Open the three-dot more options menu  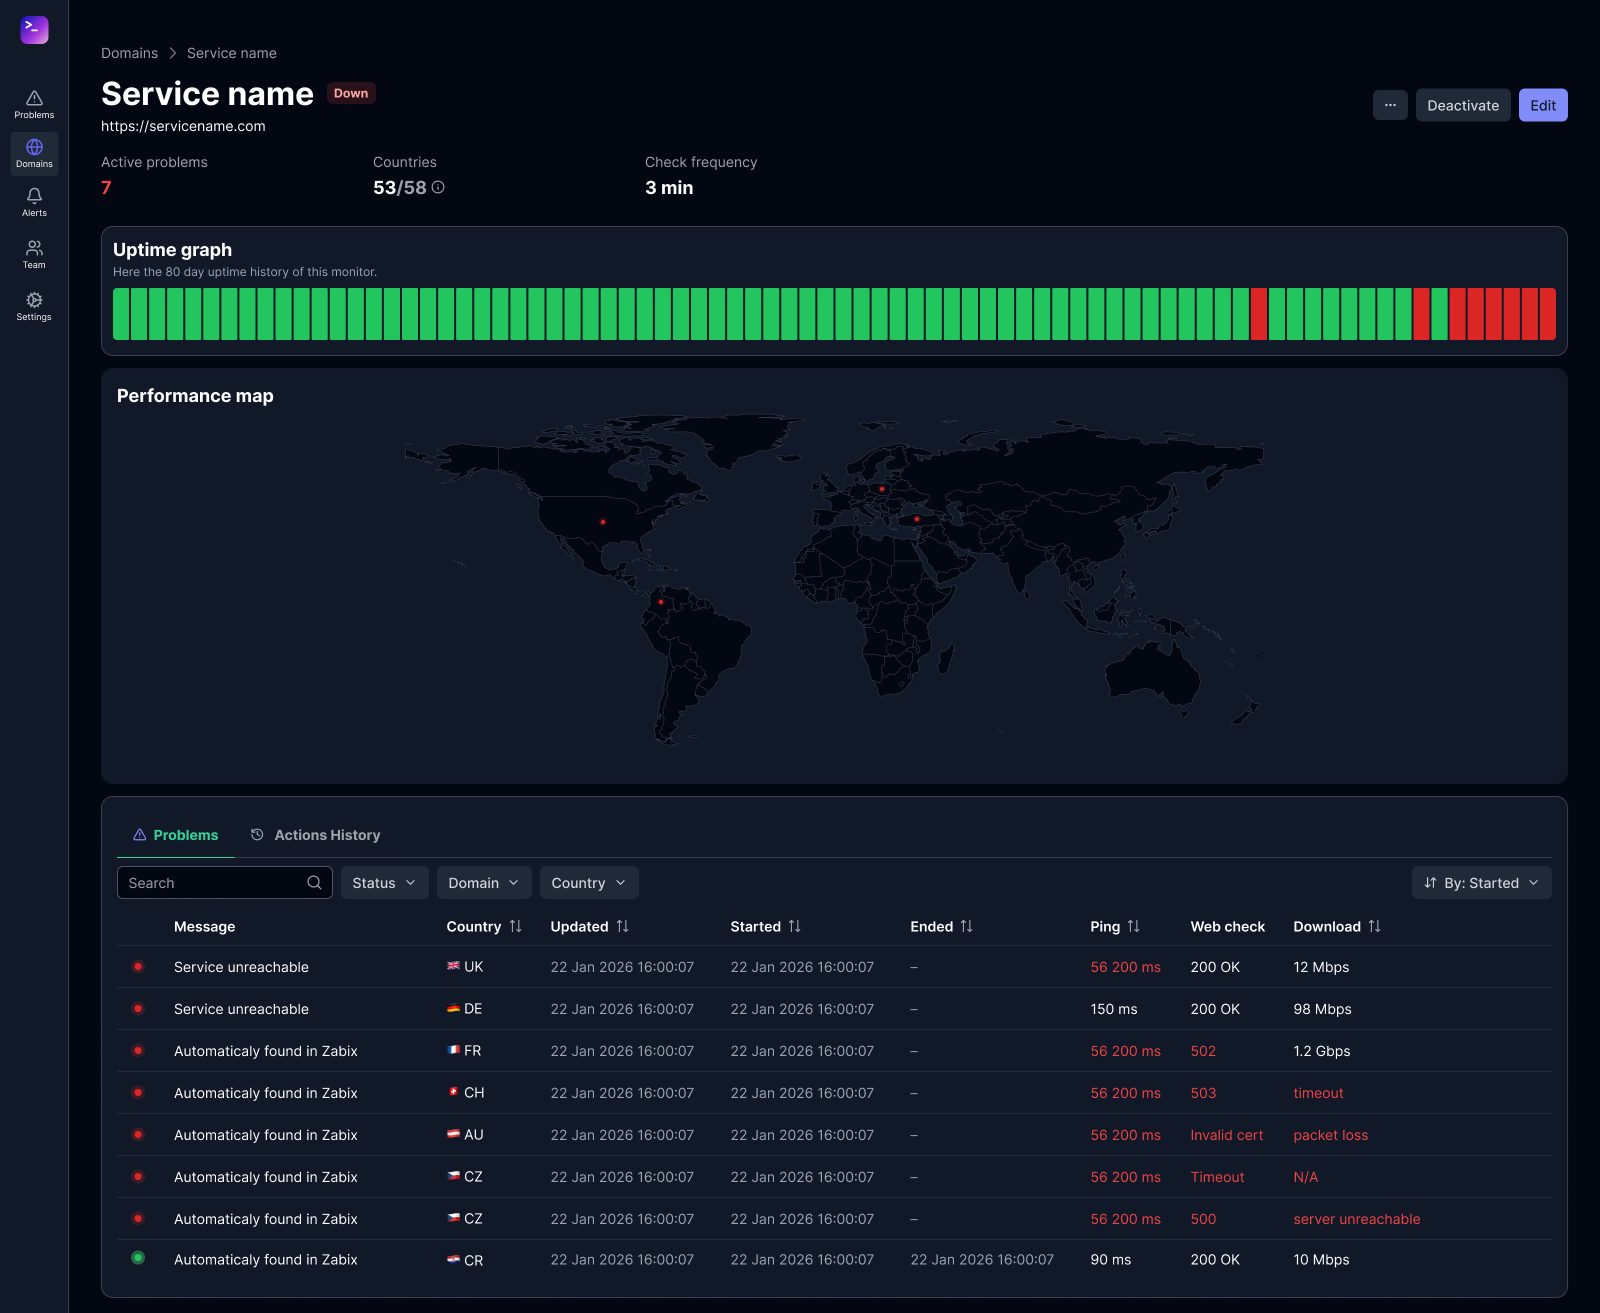[x=1390, y=105]
